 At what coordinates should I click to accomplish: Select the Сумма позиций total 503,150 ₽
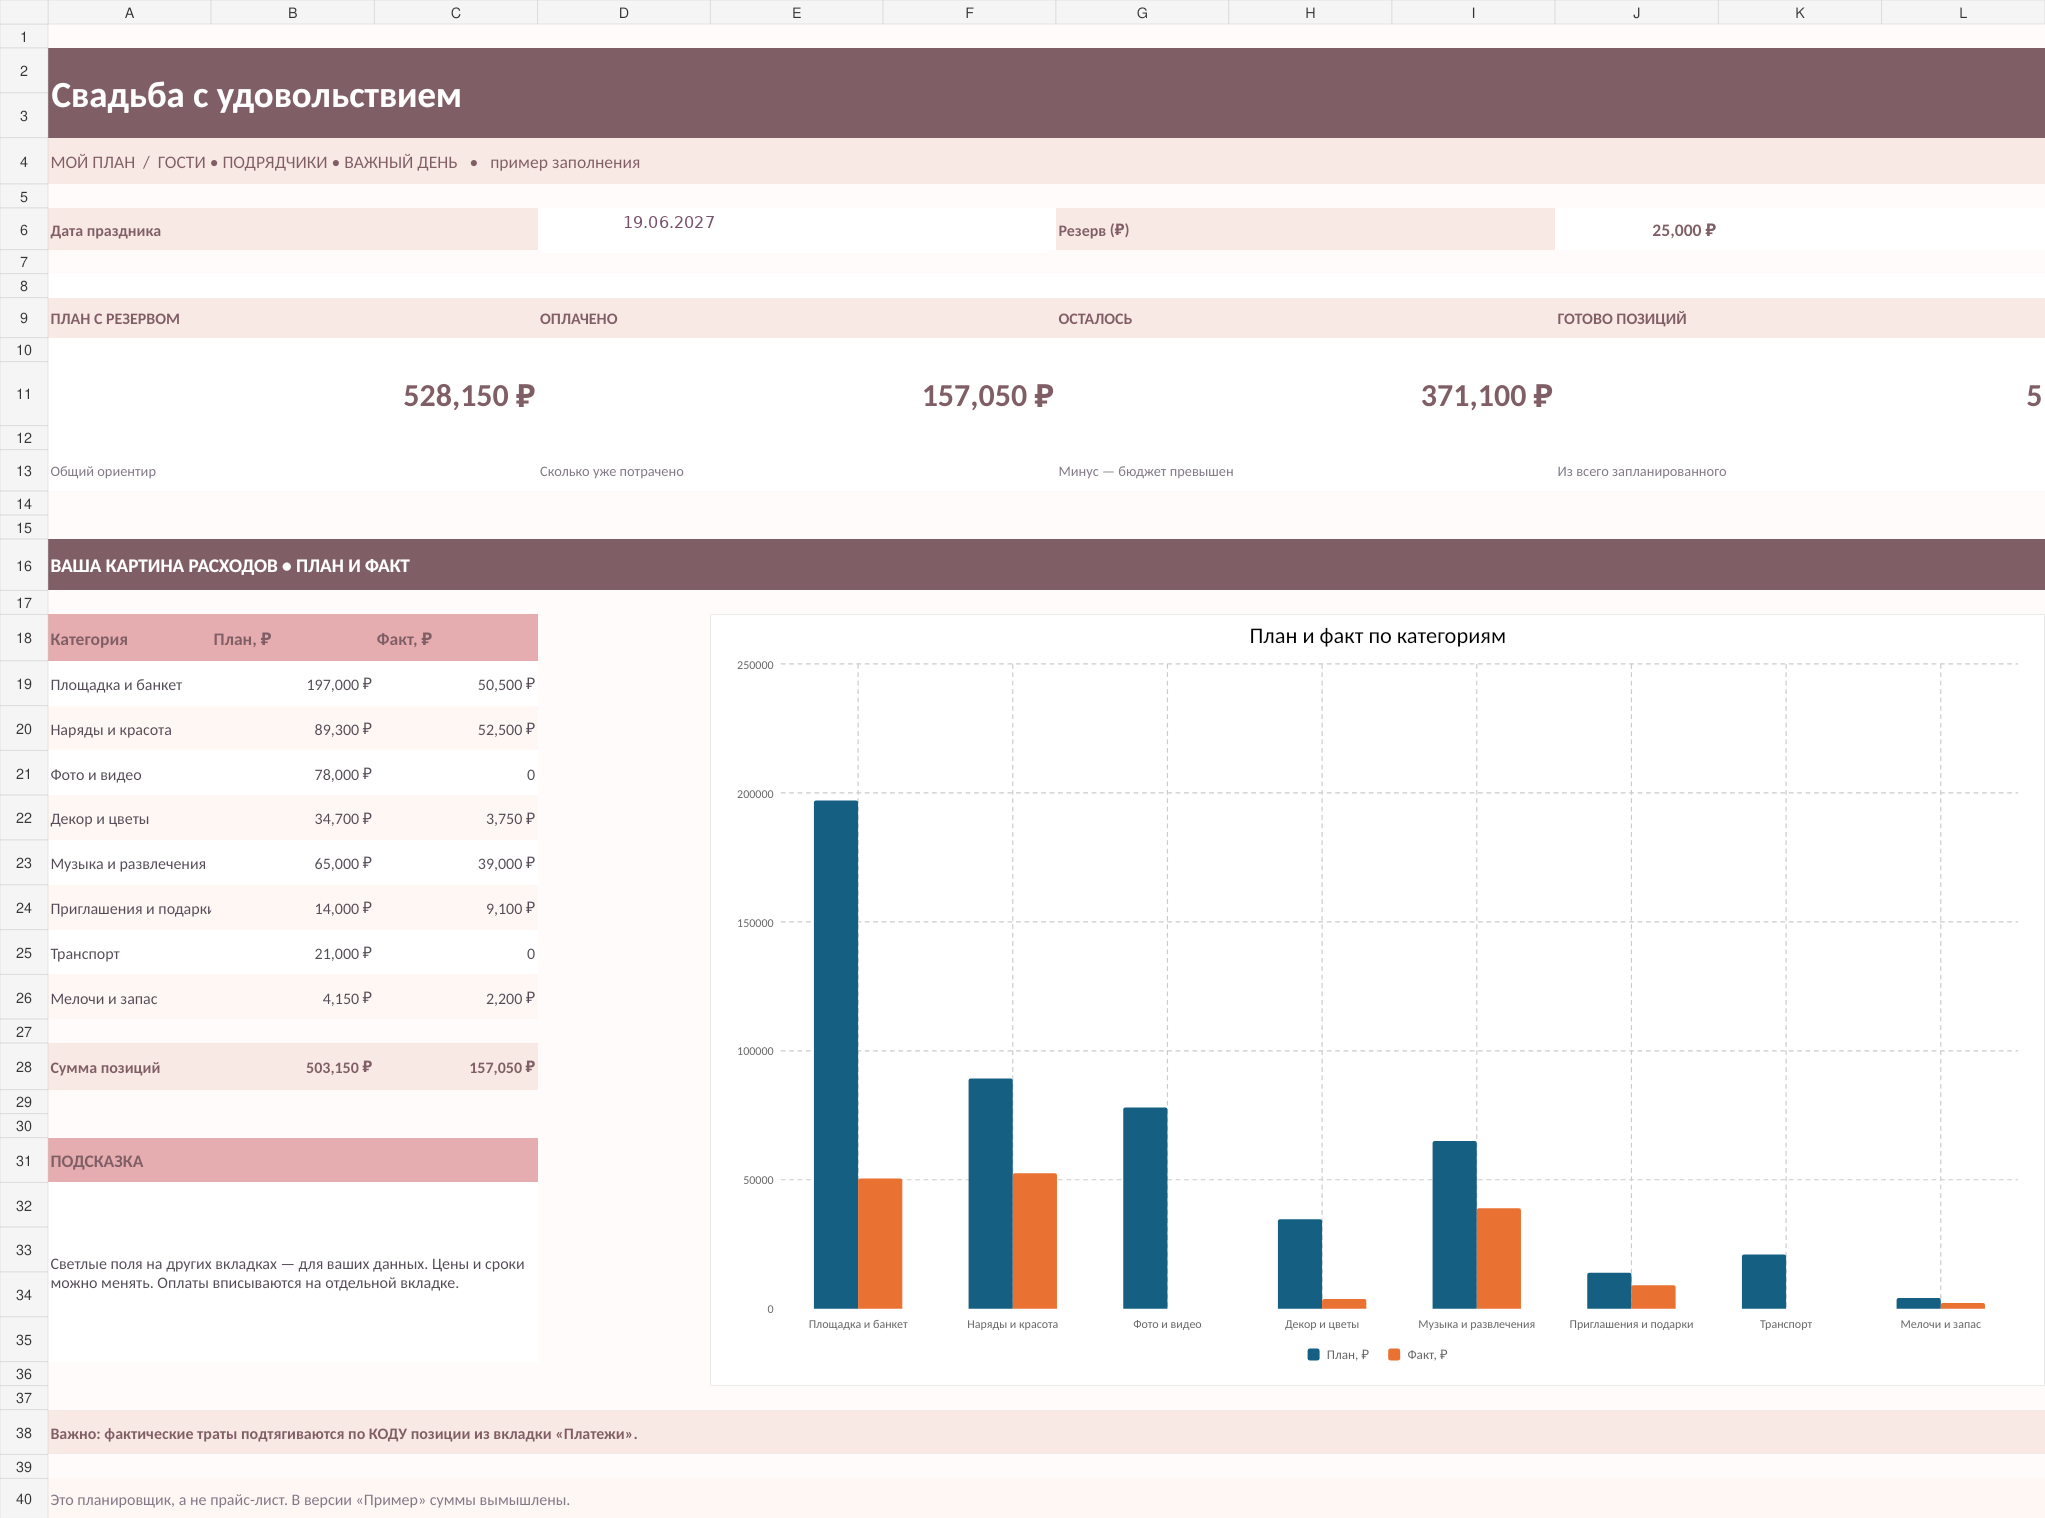[293, 1067]
